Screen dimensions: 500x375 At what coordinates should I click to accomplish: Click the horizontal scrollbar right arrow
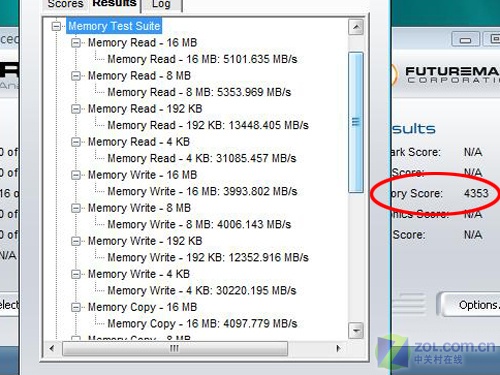pyautogui.click(x=339, y=349)
